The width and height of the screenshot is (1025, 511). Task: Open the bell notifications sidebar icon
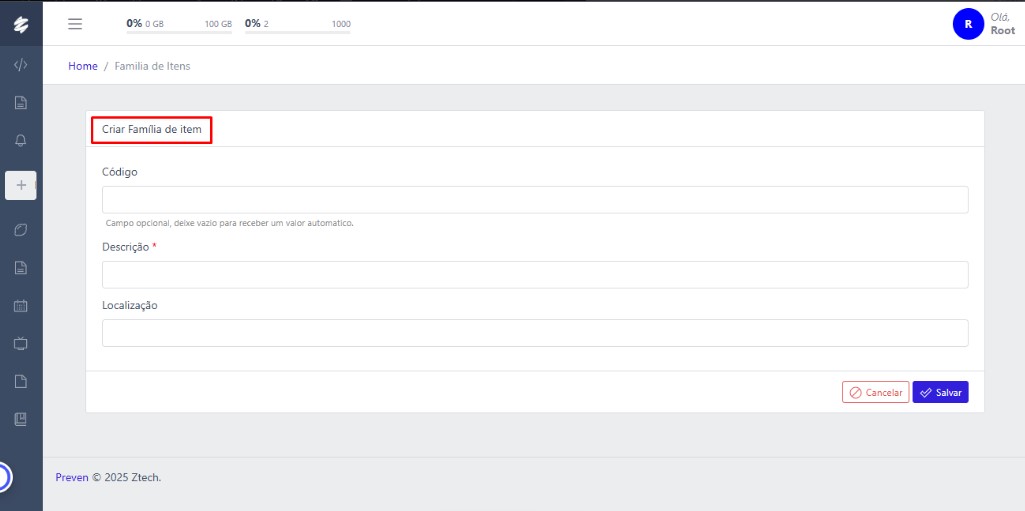pyautogui.click(x=20, y=141)
